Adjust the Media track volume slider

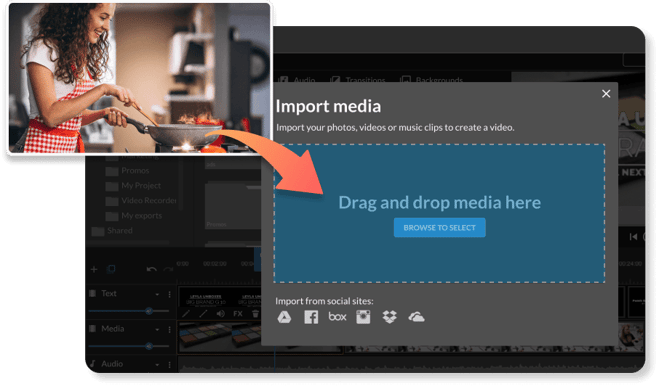pyautogui.click(x=129, y=346)
